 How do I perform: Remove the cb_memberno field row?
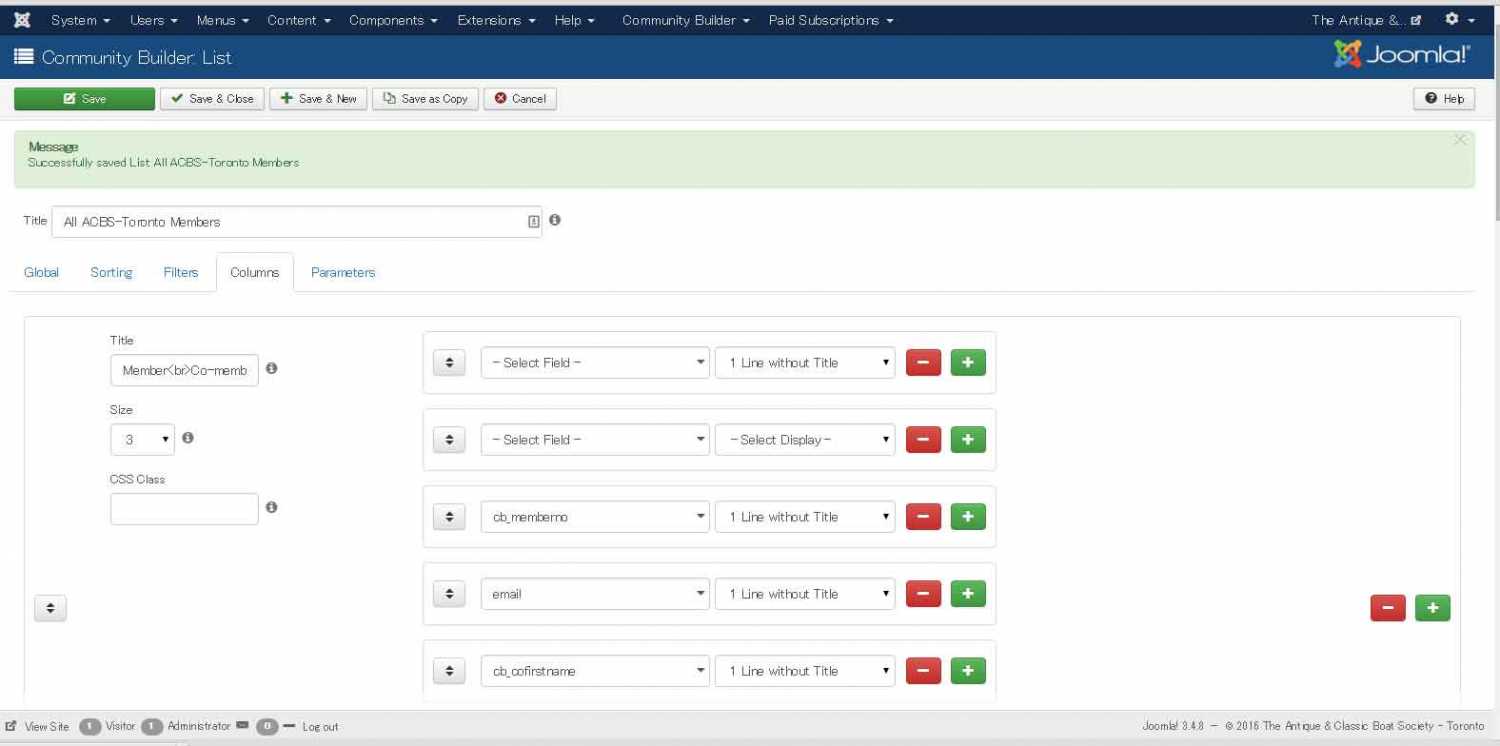[x=923, y=517]
